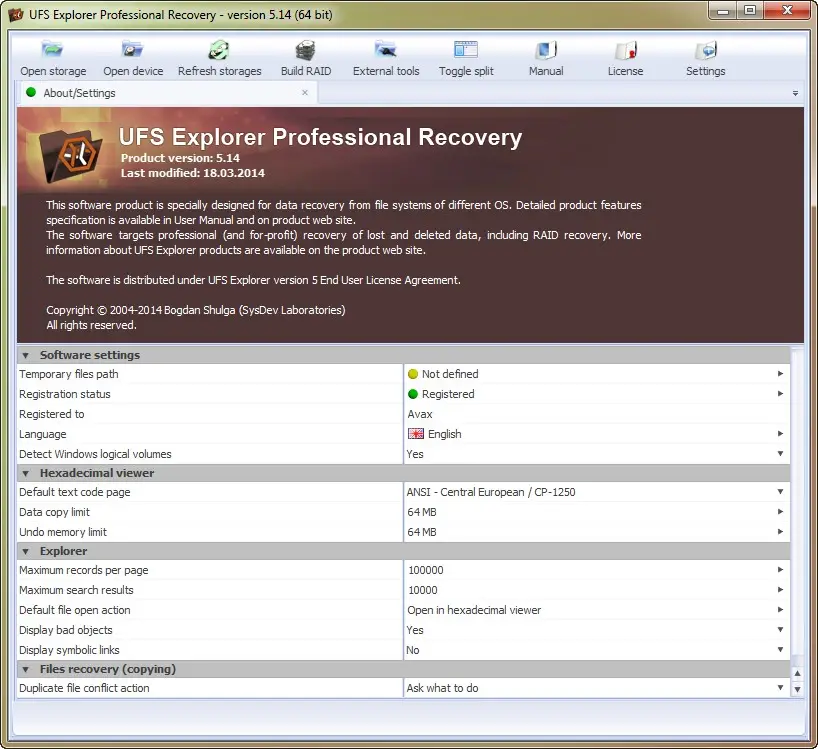Viewport: 818px width, 749px height.
Task: Click the settings list scroll up arrow
Action: [797, 673]
